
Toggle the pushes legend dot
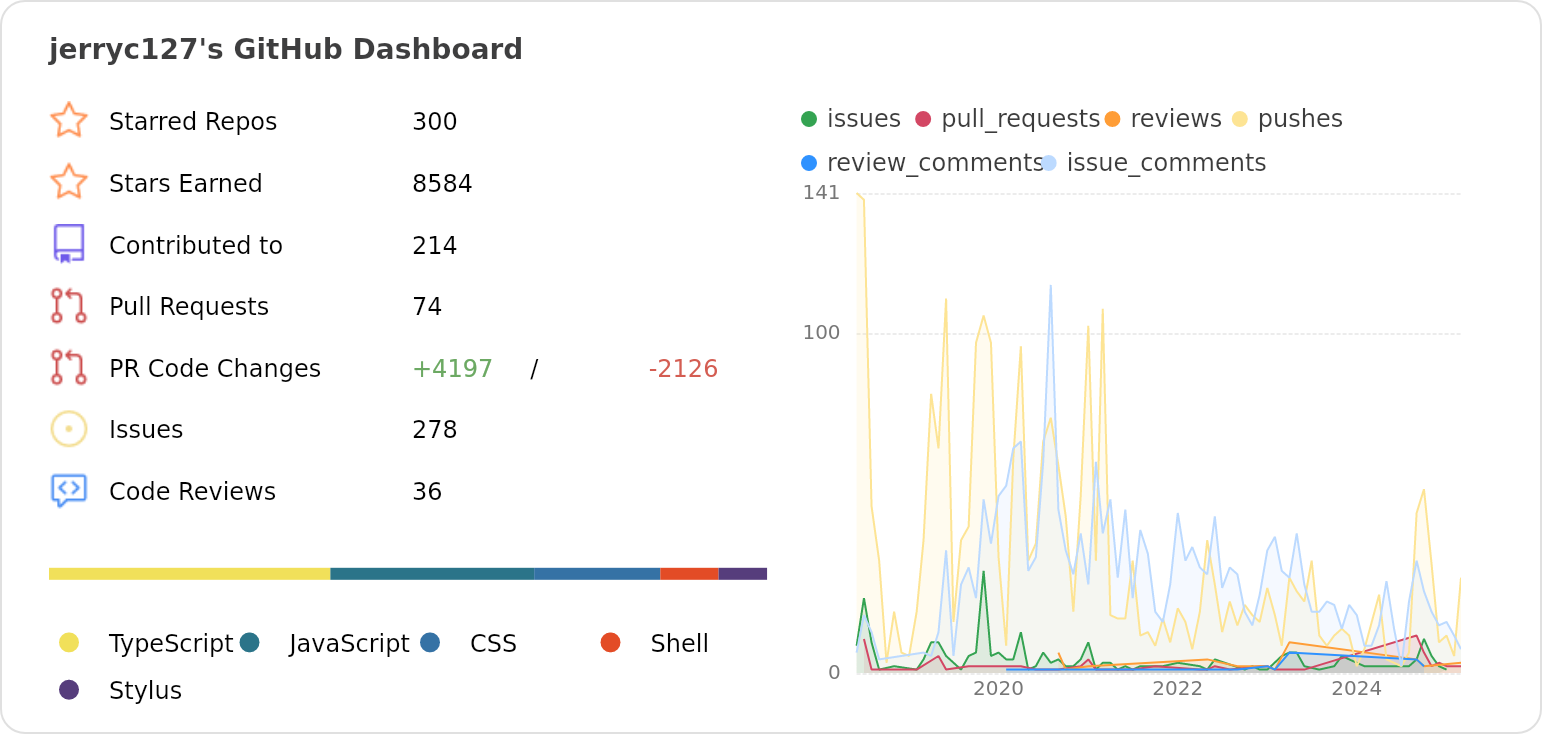pyautogui.click(x=1240, y=119)
